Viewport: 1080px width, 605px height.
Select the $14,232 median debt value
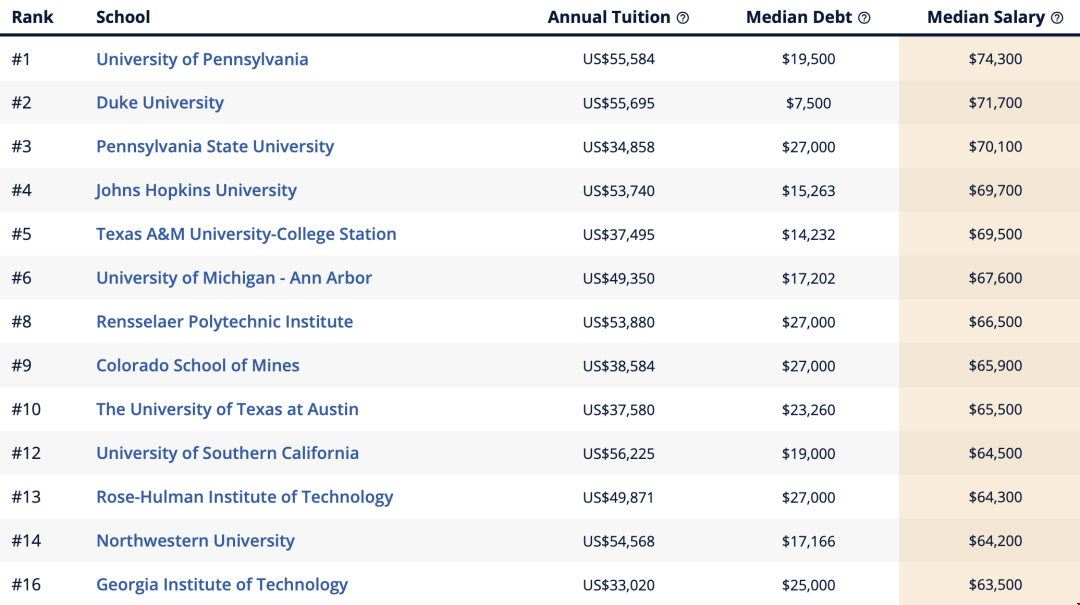tap(809, 234)
